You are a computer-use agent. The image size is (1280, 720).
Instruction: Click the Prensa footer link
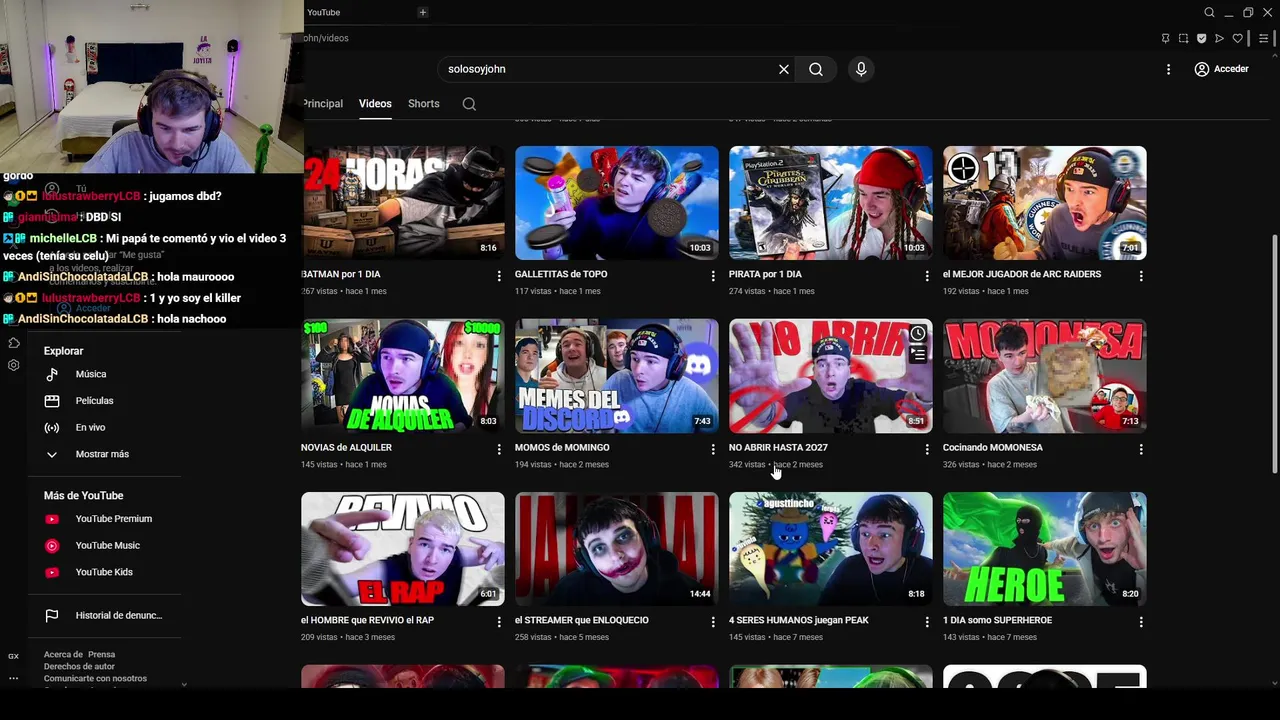[x=101, y=655]
